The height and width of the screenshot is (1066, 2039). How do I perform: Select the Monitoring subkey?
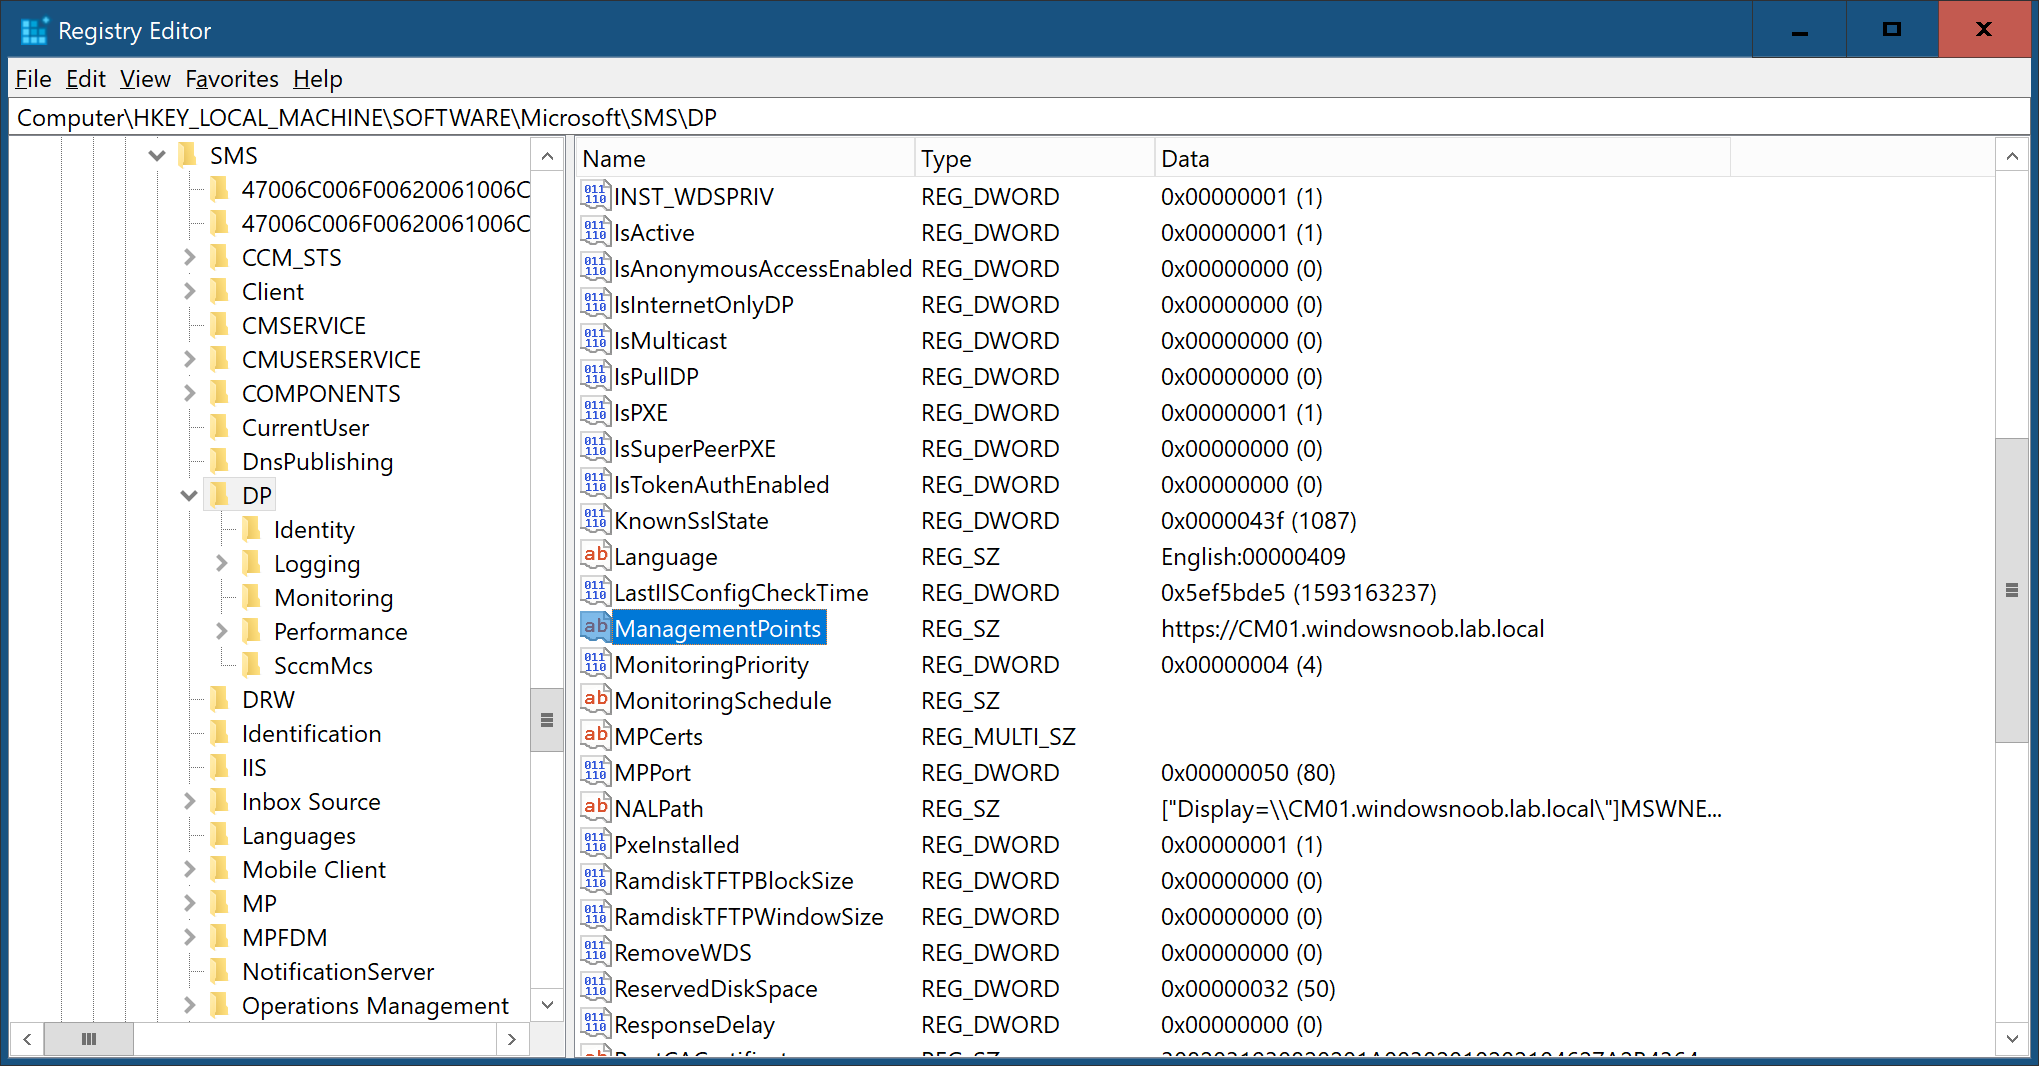pyautogui.click(x=333, y=598)
